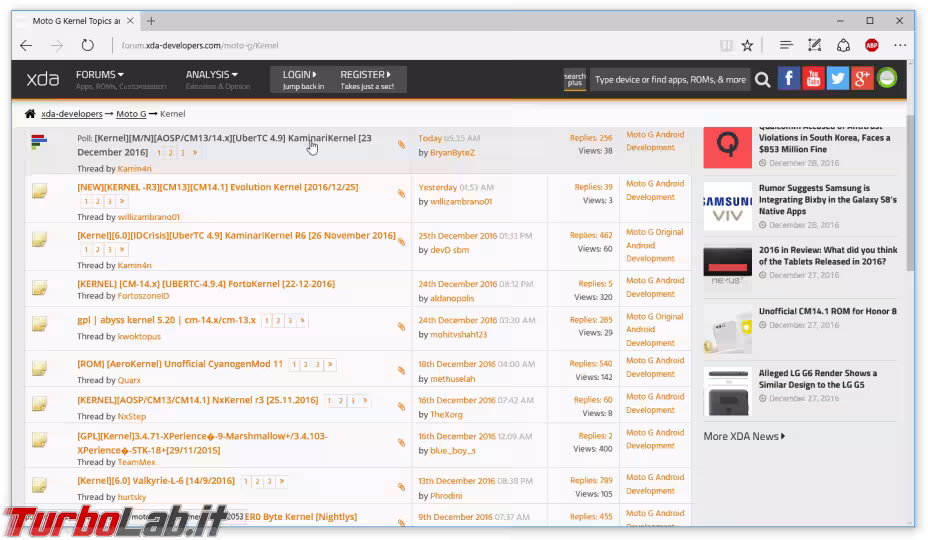
Task: Click Replies: 462 count
Action: [x=590, y=236]
